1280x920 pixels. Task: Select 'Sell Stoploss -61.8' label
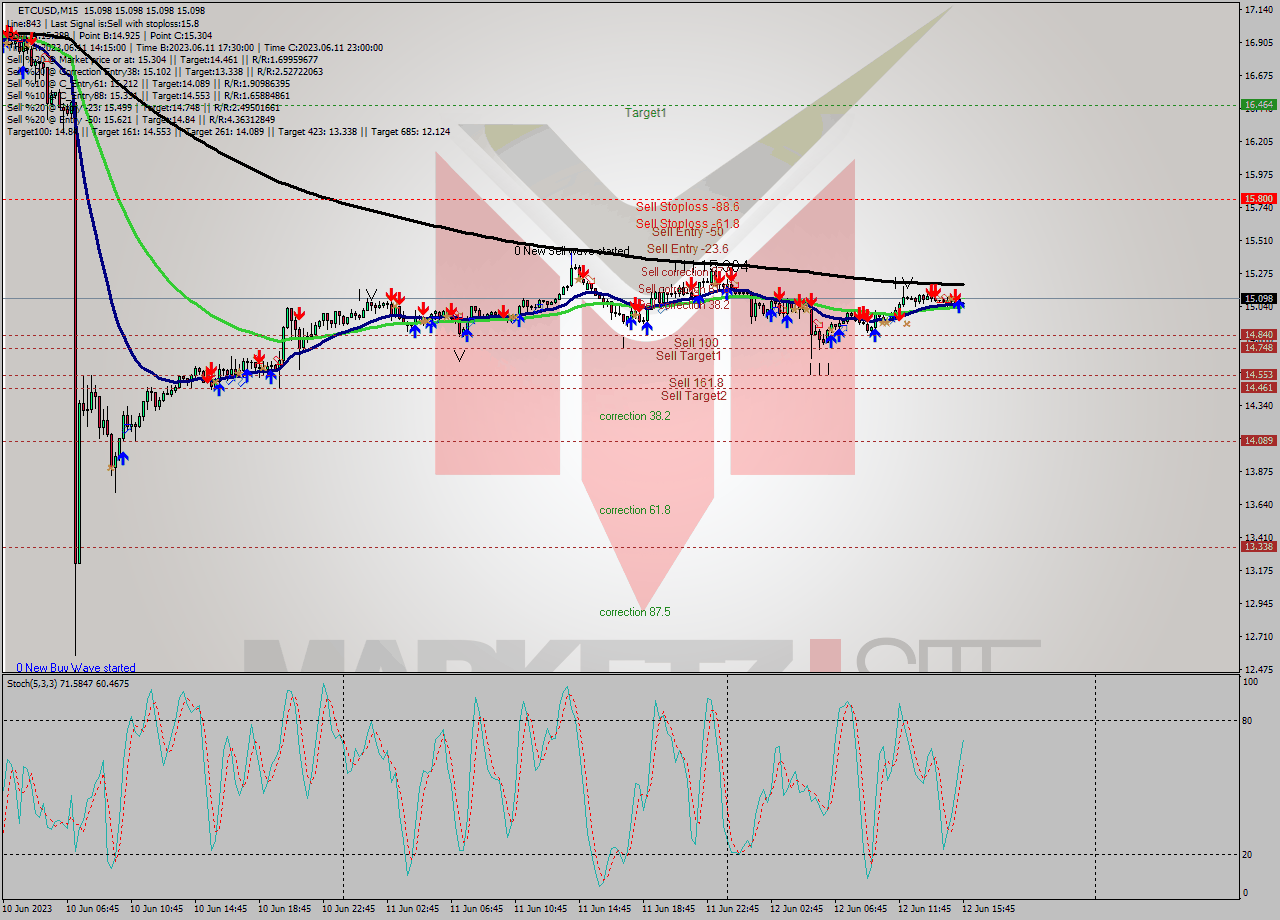pos(688,224)
